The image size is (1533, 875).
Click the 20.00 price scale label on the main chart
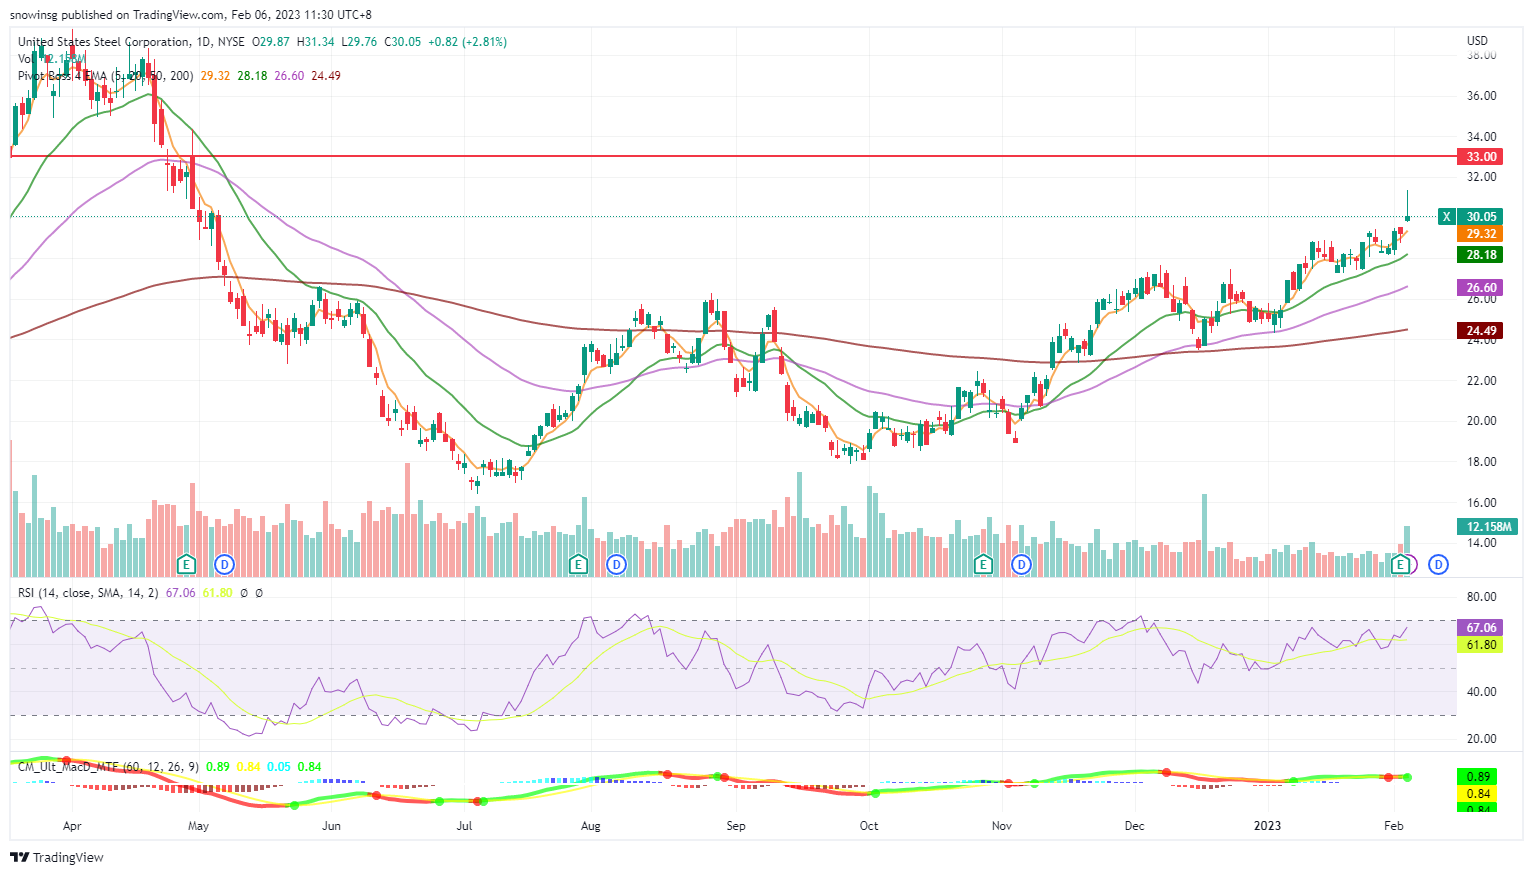[1481, 421]
